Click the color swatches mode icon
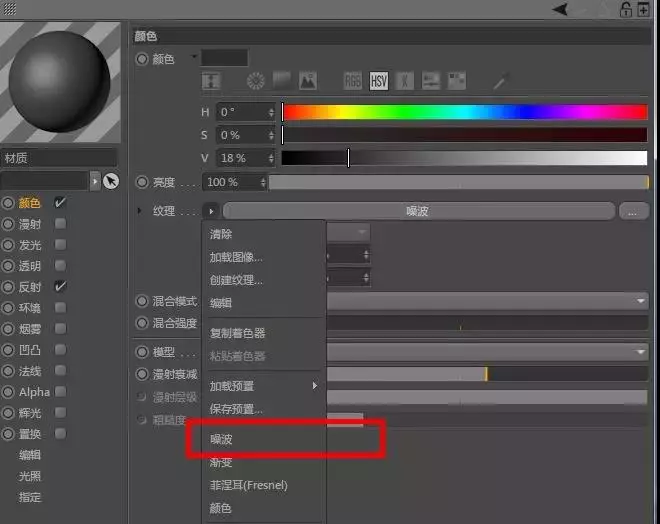Viewport: 660px width, 524px height. click(457, 81)
